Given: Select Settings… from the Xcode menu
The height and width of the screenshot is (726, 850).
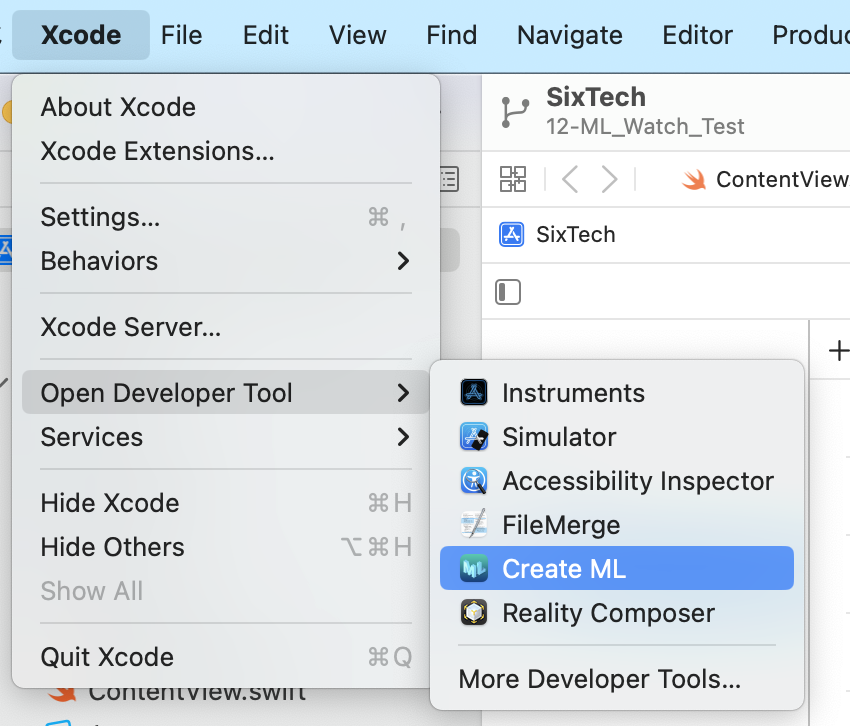Looking at the screenshot, I should tap(100, 217).
